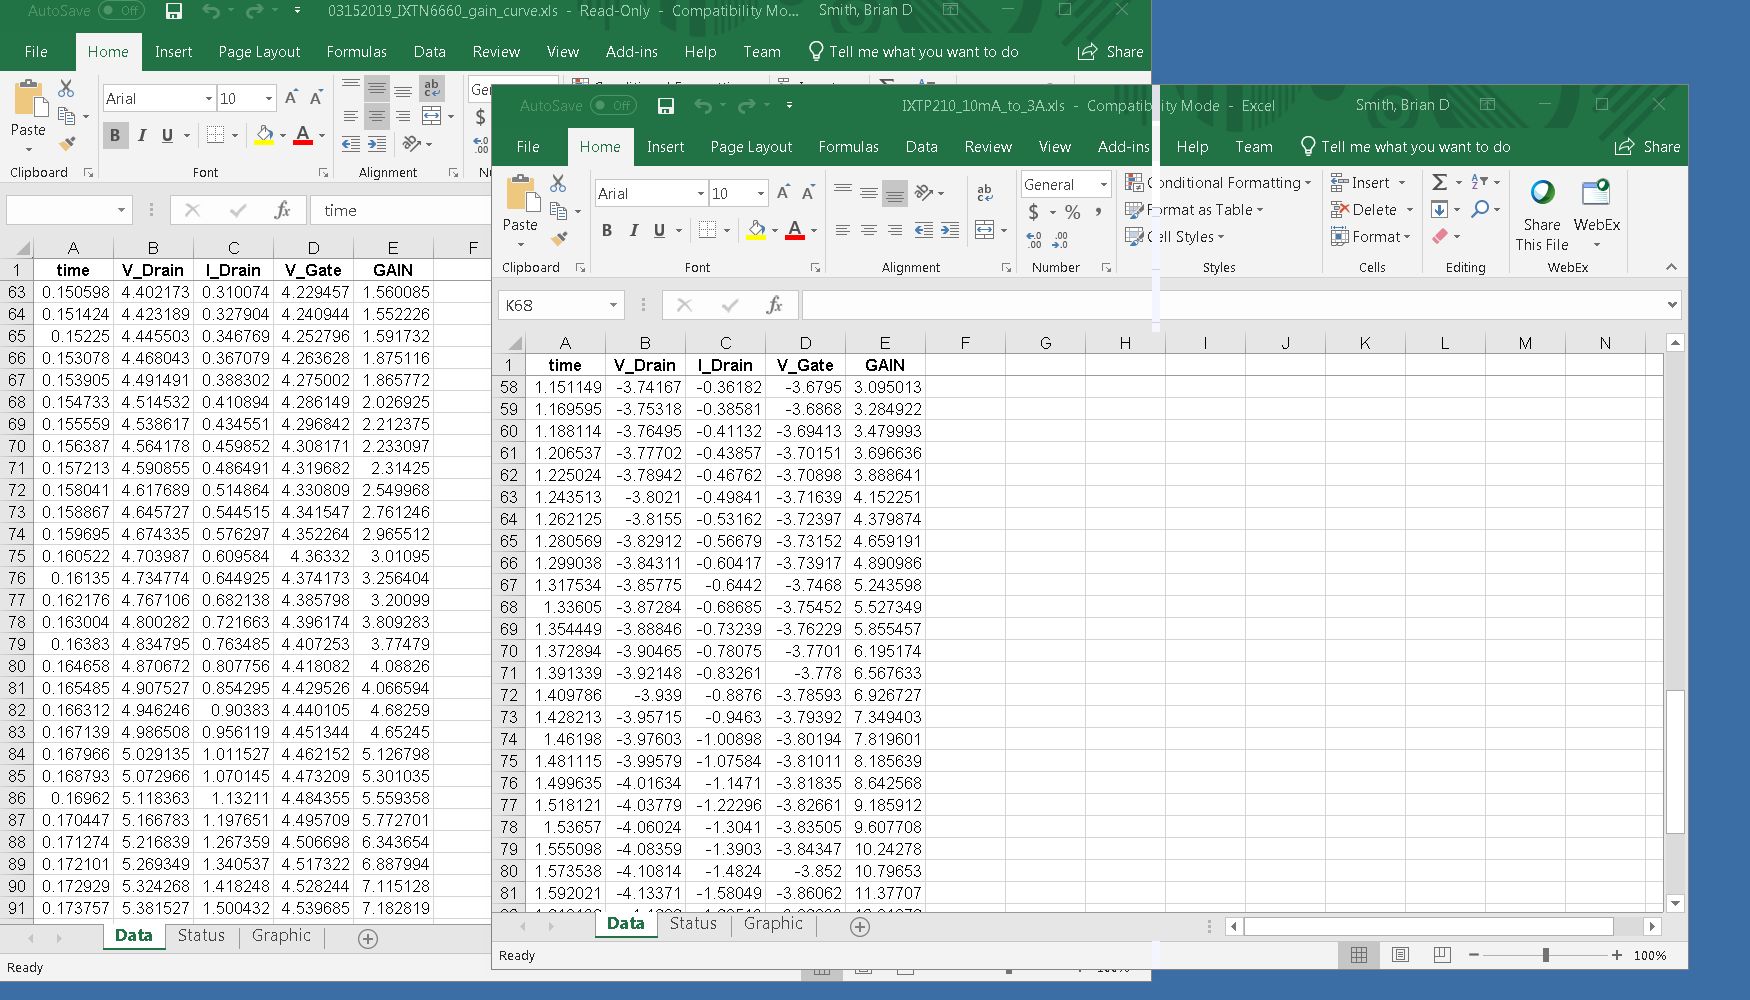Click Clear eraser icon in IXTP210 window
This screenshot has height=1000, width=1750.
click(x=1439, y=236)
